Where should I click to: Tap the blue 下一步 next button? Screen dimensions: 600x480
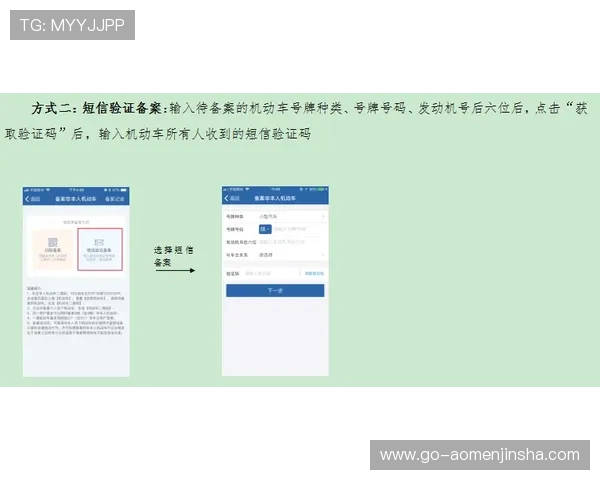pyautogui.click(x=275, y=291)
